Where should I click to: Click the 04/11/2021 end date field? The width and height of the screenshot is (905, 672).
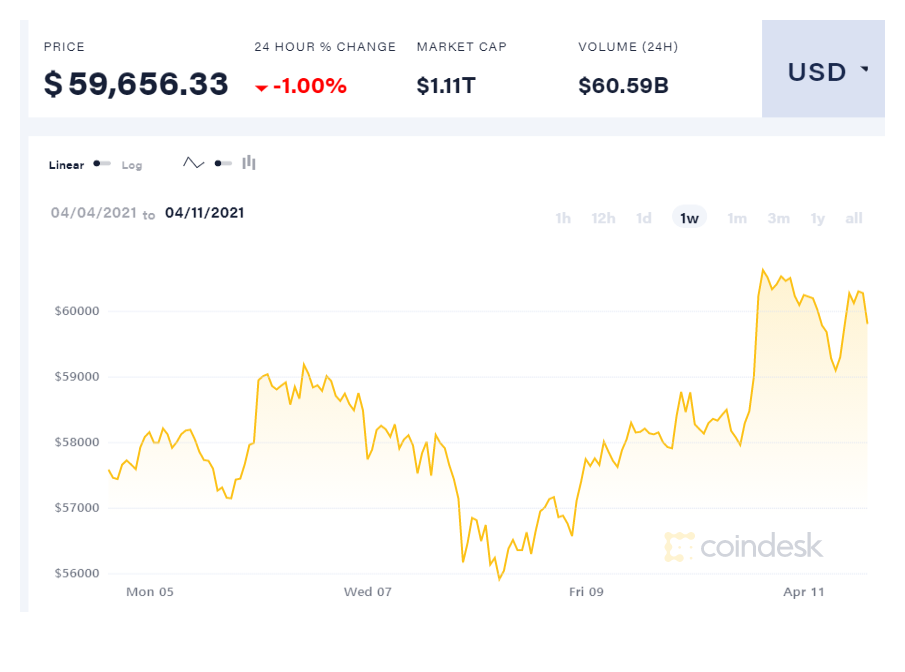[x=205, y=213]
